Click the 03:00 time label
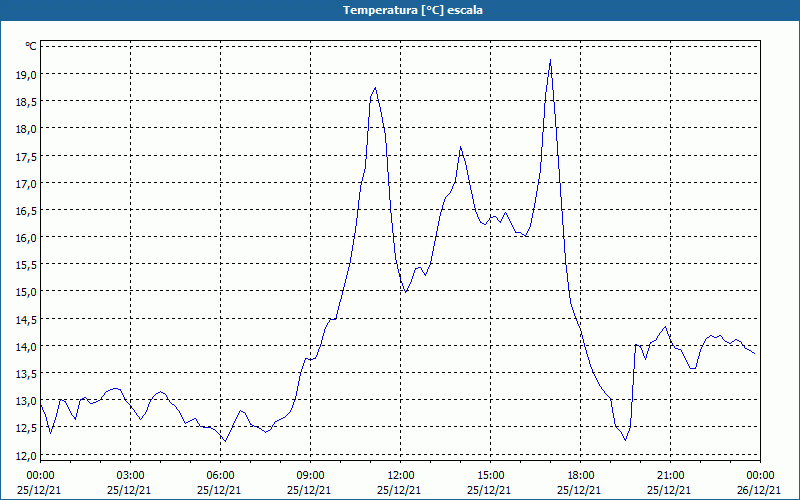Screen dimensions: 800x500 pyautogui.click(x=131, y=476)
